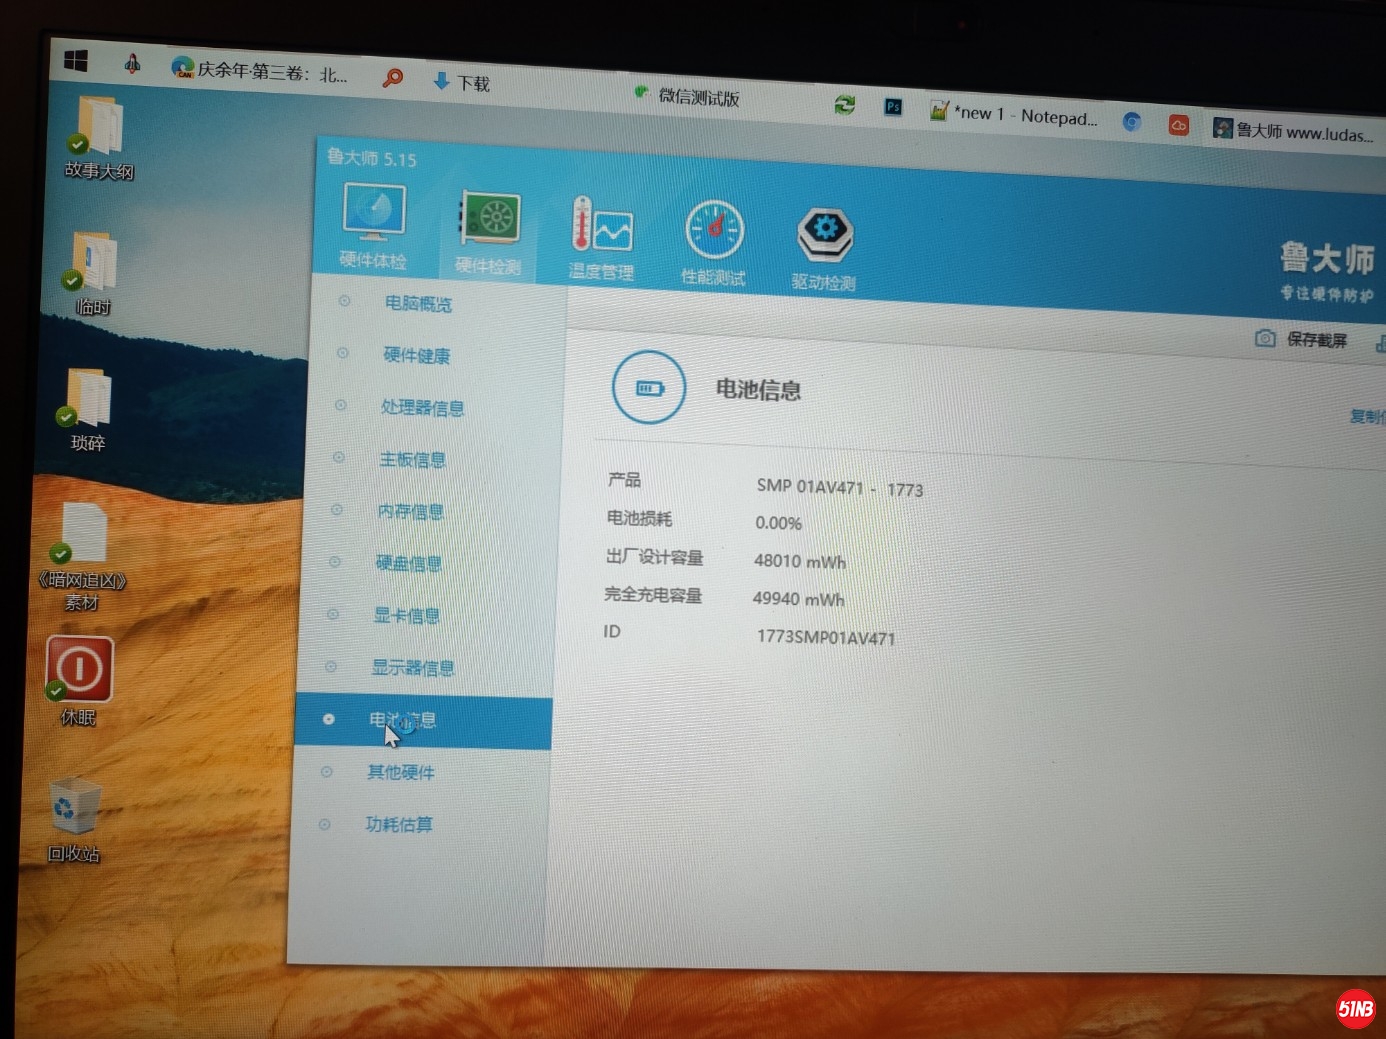View 显卡信息 graphics card info
1386x1039 pixels.
[x=406, y=616]
